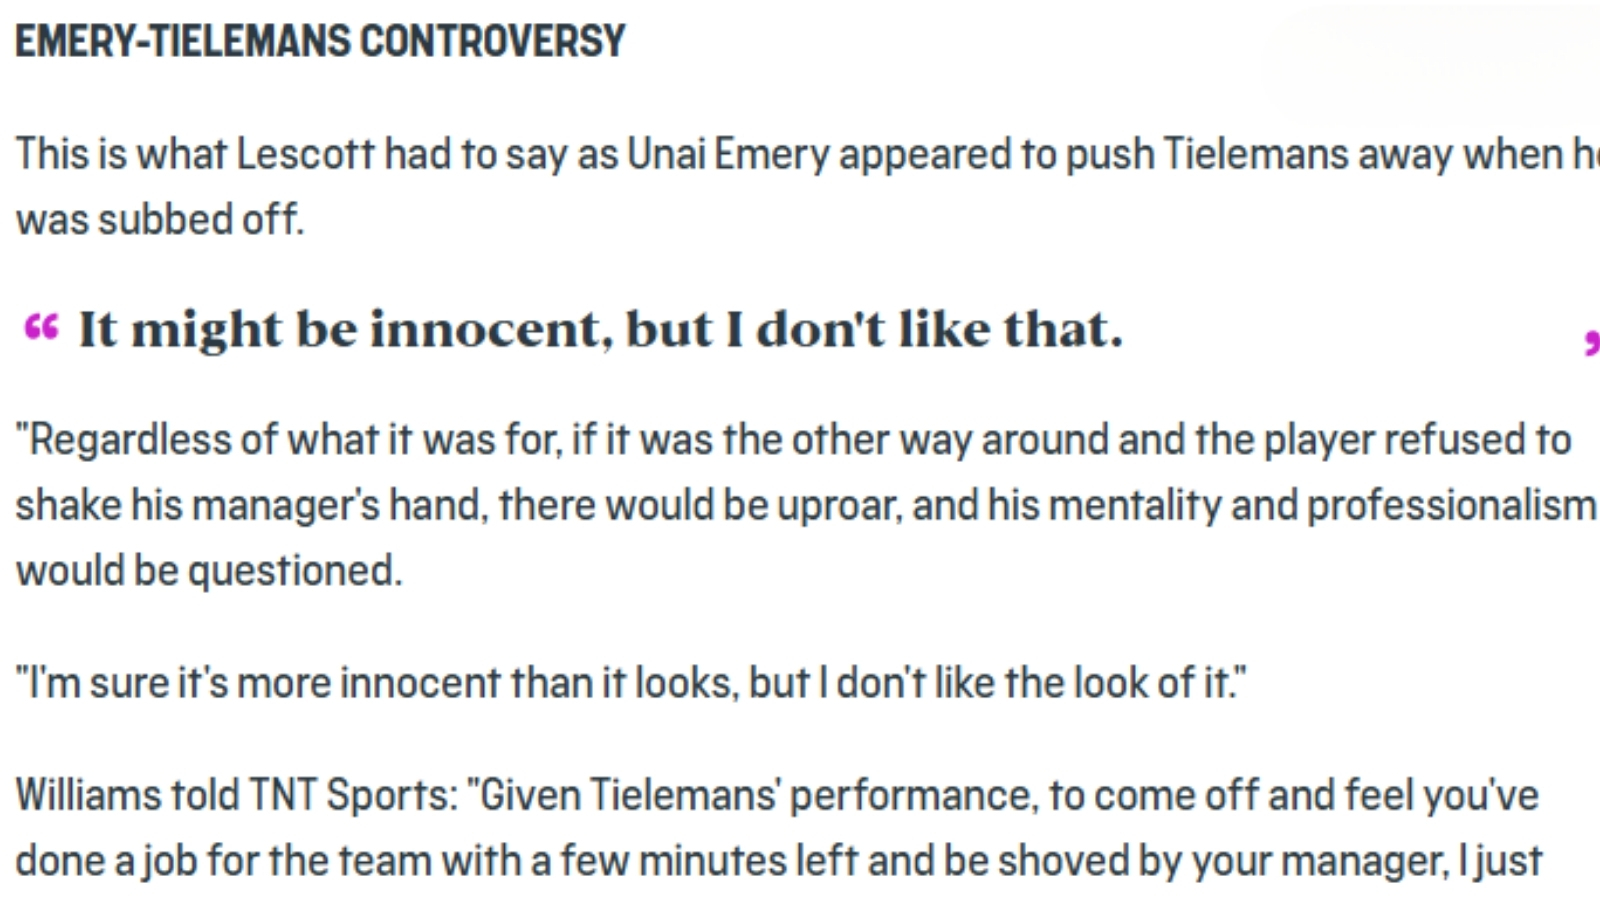Click the pull quote "It might be innocent"
This screenshot has height=900, width=1600.
(600, 330)
